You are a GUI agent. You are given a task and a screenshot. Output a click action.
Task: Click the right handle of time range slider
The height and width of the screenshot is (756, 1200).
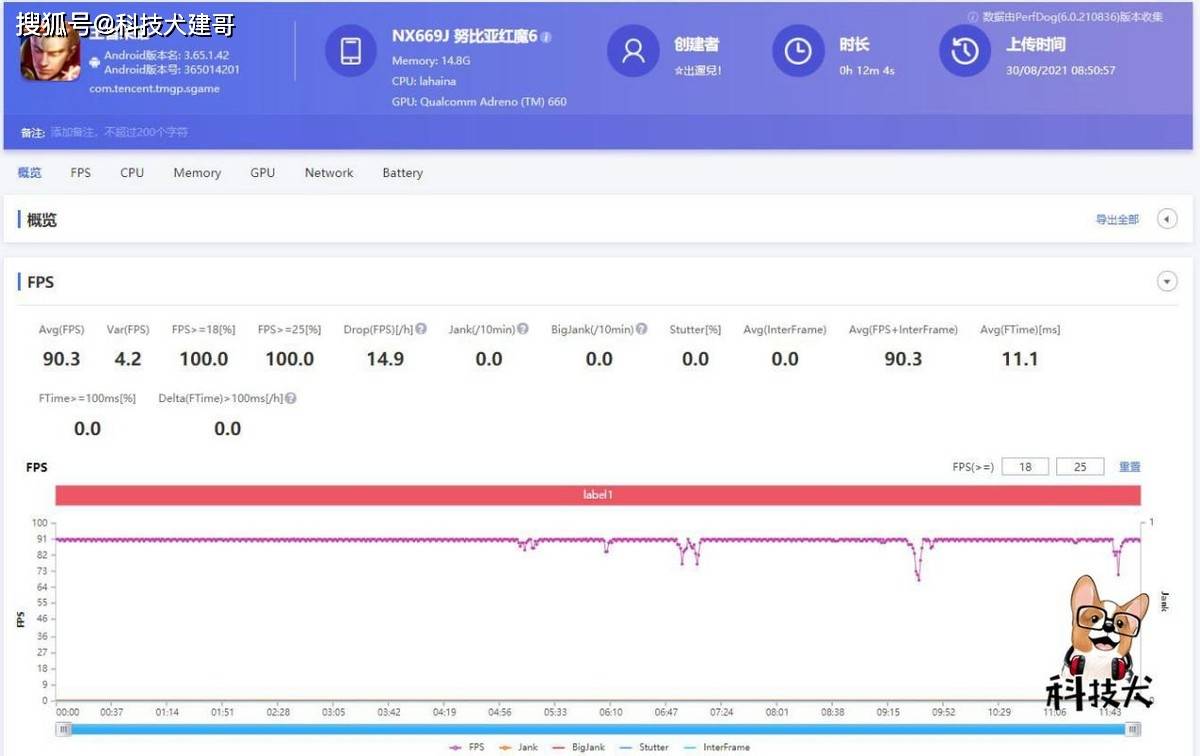point(1133,729)
